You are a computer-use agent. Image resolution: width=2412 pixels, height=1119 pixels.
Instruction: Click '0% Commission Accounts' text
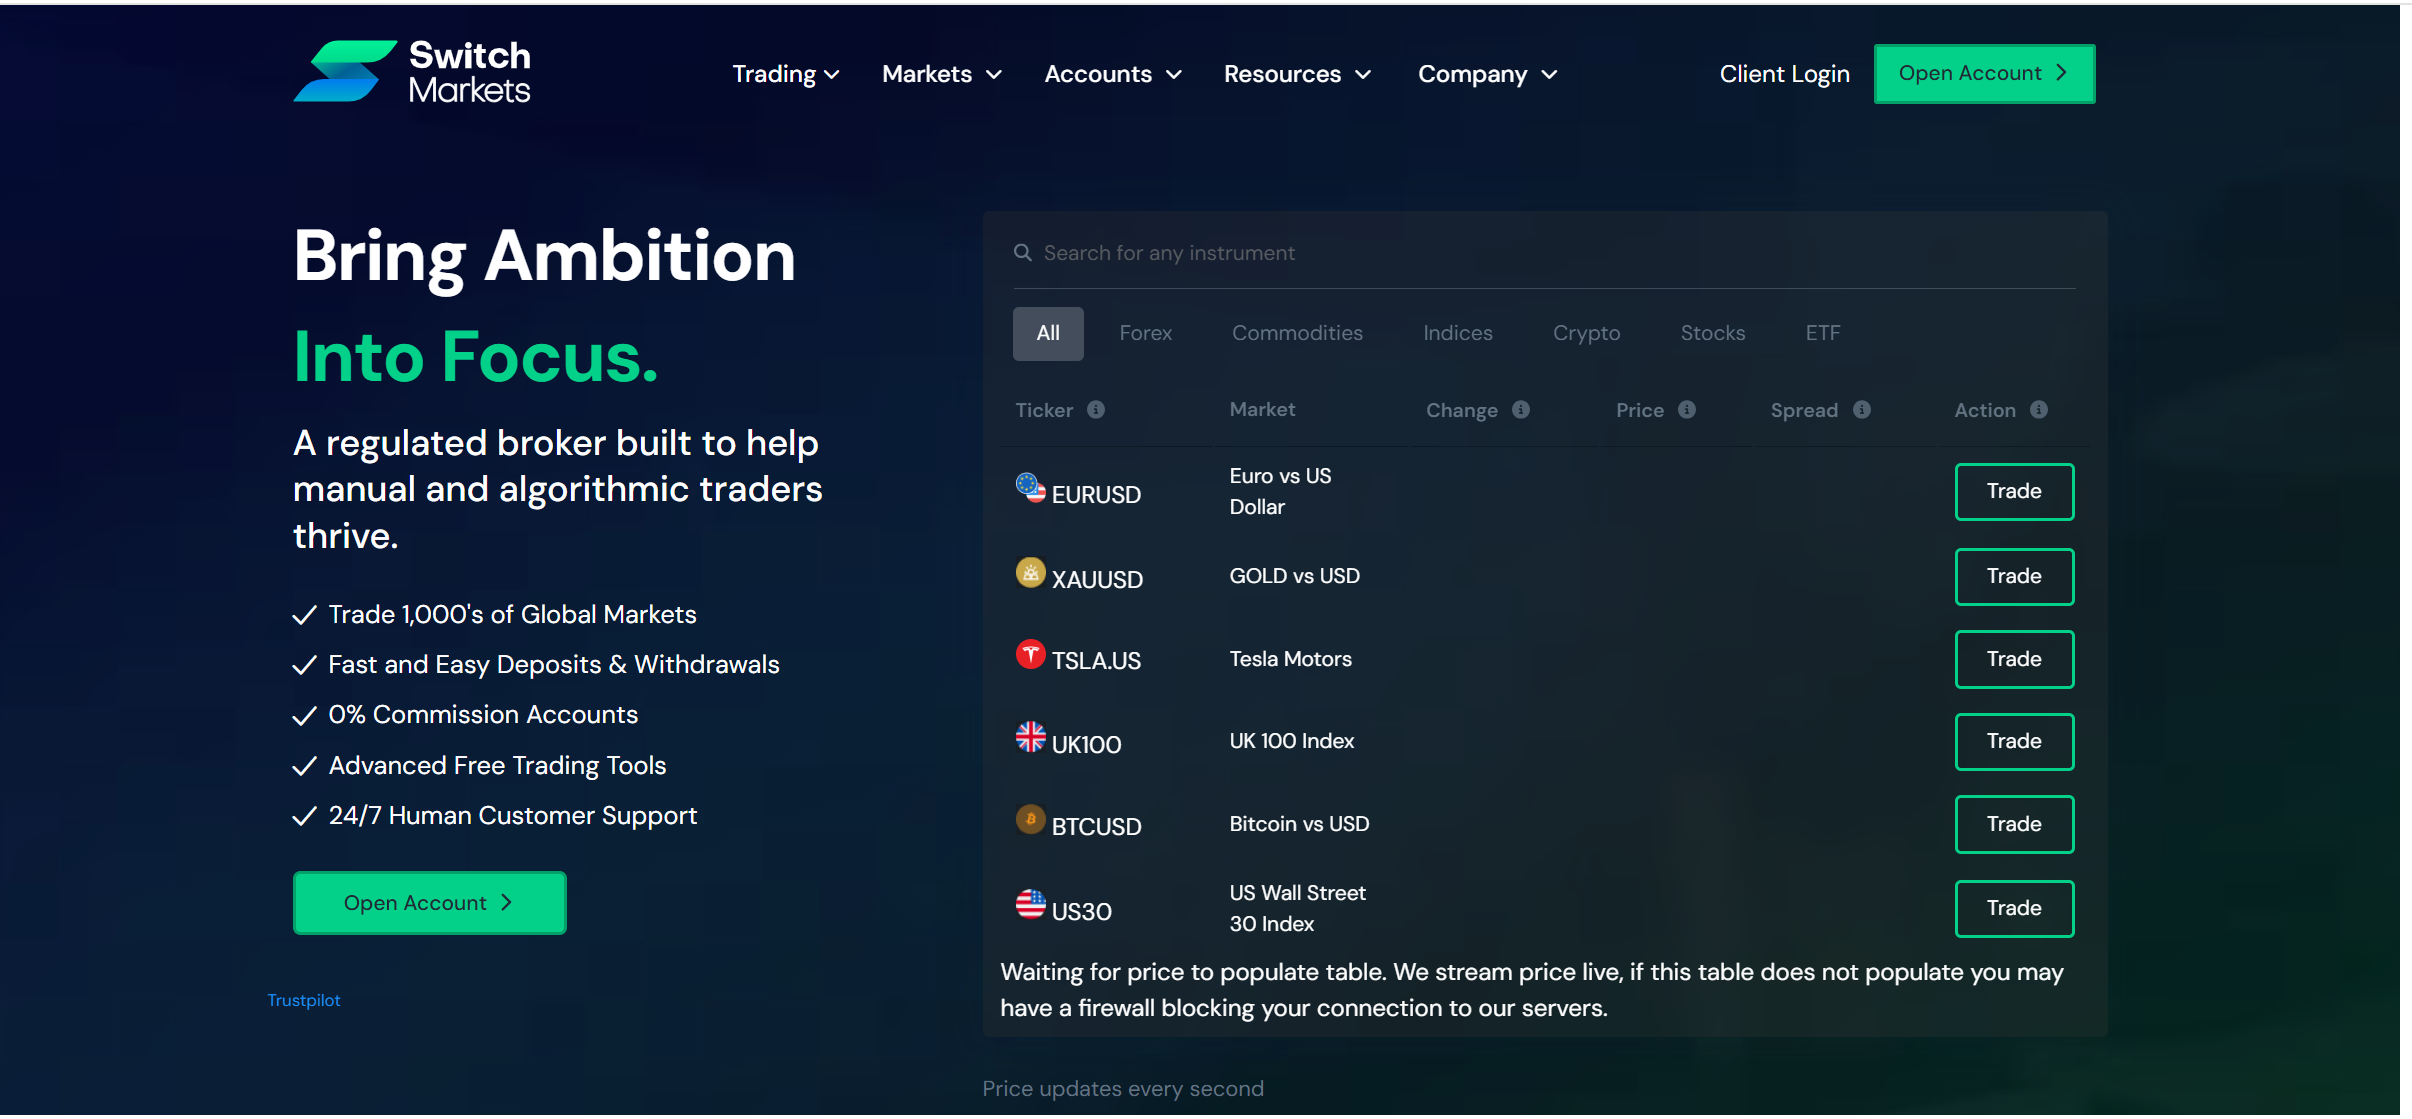(x=483, y=715)
